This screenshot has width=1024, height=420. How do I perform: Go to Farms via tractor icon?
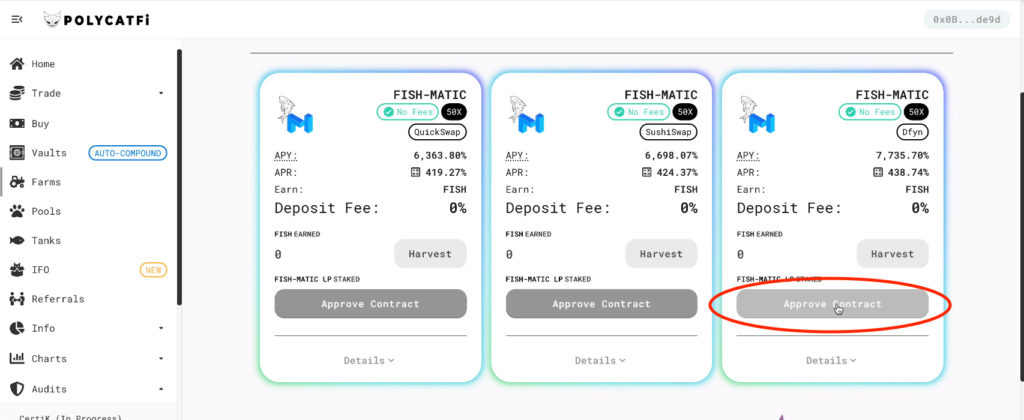(17, 182)
